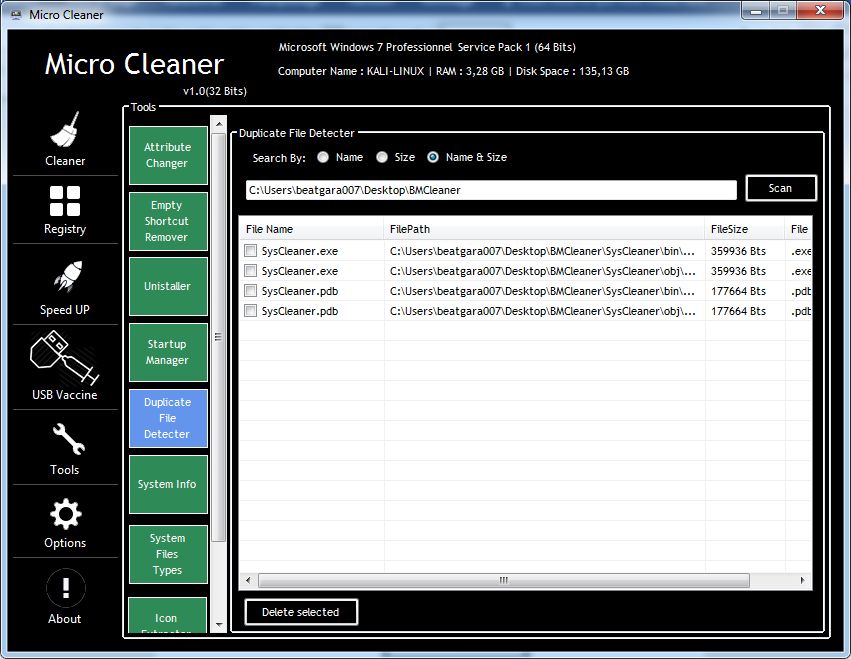Open the Options gear icon
The image size is (851, 659).
pyautogui.click(x=65, y=514)
